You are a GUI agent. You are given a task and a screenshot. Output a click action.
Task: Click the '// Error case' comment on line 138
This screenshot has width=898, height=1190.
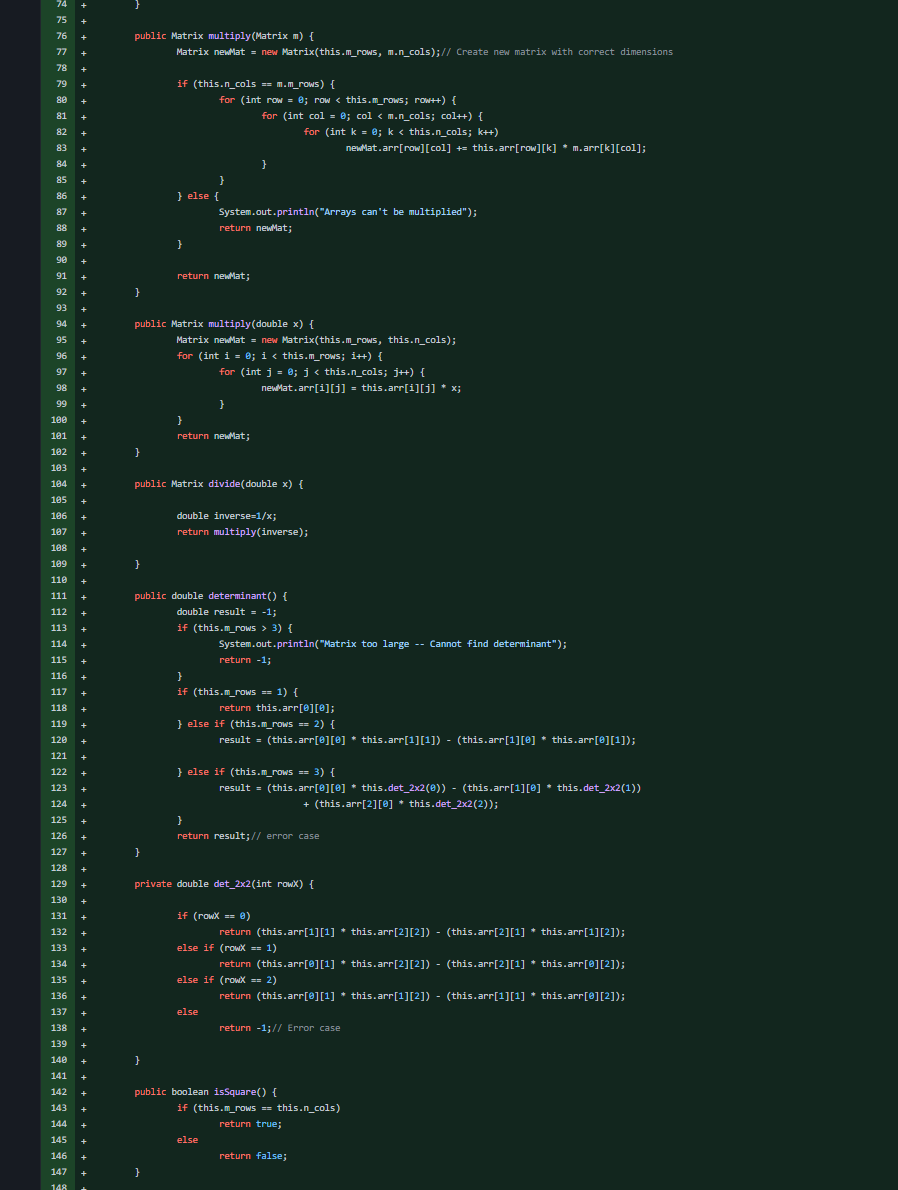click(306, 1028)
